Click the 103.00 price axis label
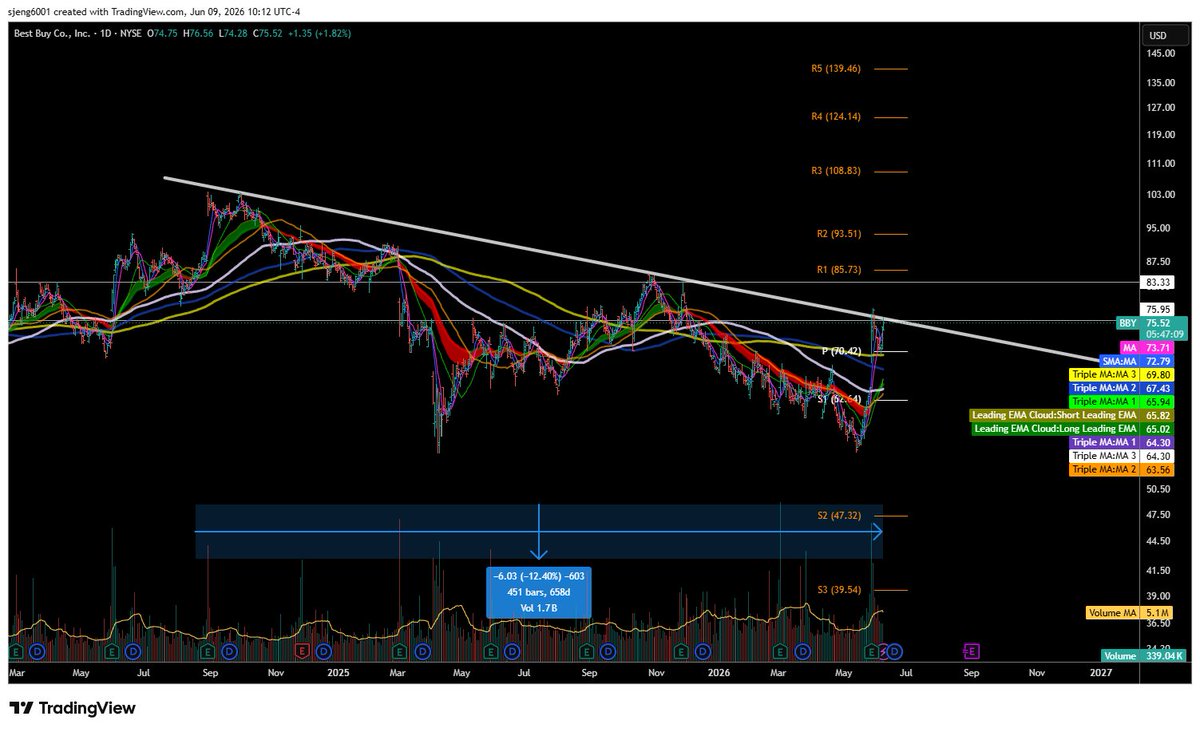Image resolution: width=1200 pixels, height=732 pixels. click(x=1160, y=195)
